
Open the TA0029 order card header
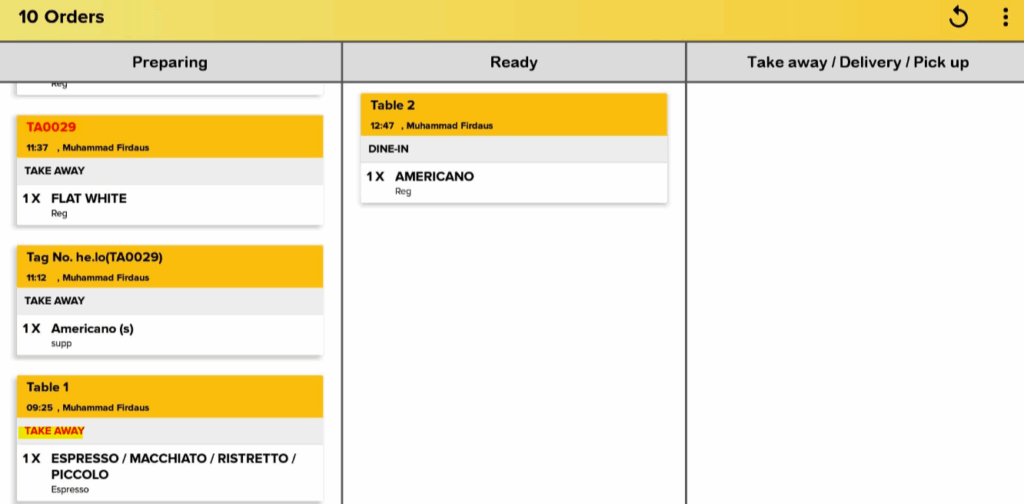coord(170,136)
